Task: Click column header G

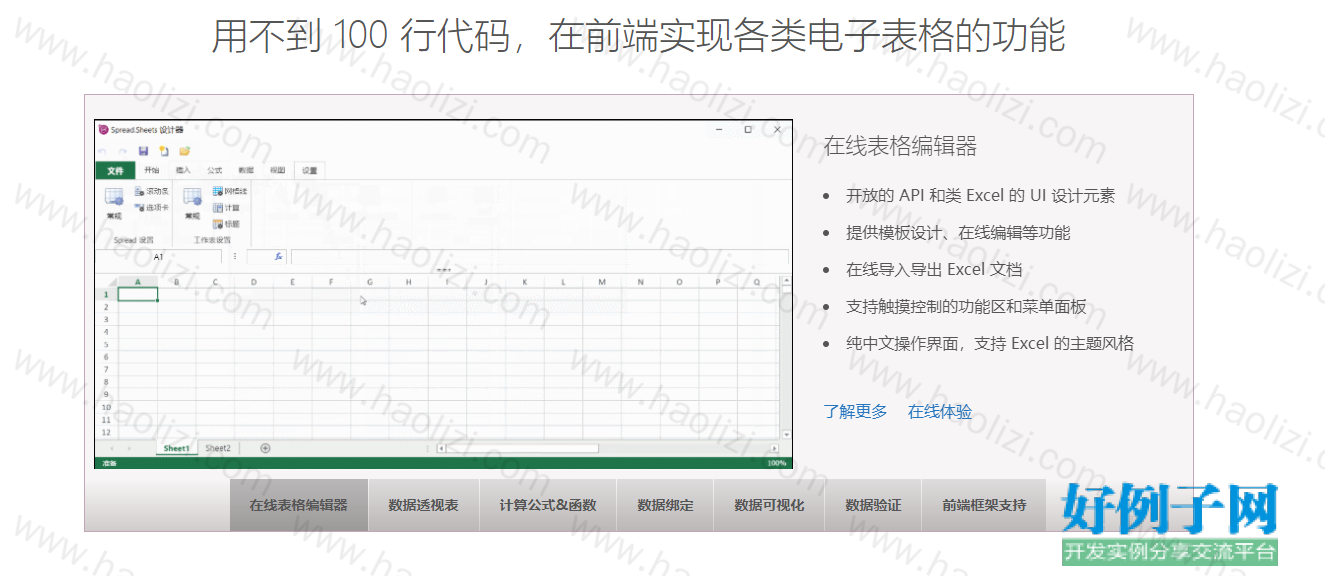Action: pyautogui.click(x=370, y=282)
